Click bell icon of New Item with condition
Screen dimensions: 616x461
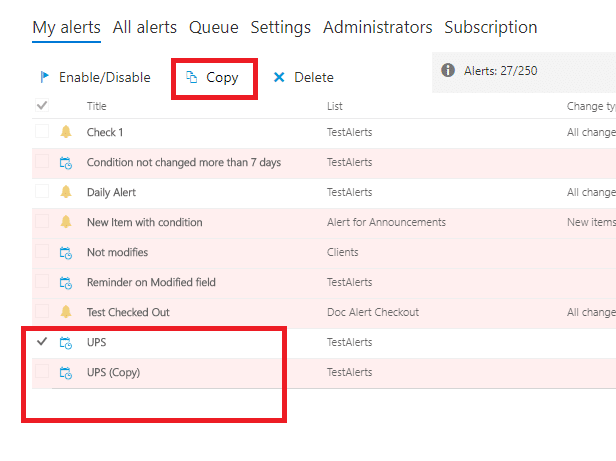66,222
